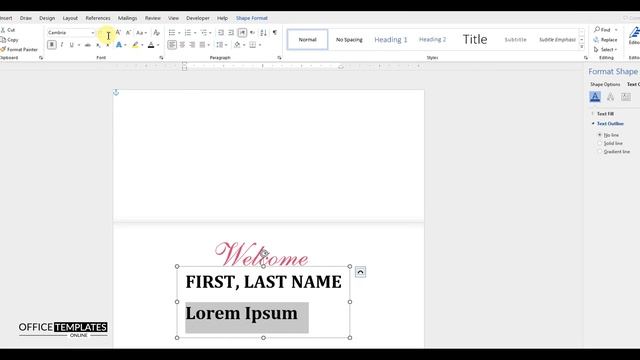Open line and paragraph spacing
The height and width of the screenshot is (360, 640).
tap(220, 45)
